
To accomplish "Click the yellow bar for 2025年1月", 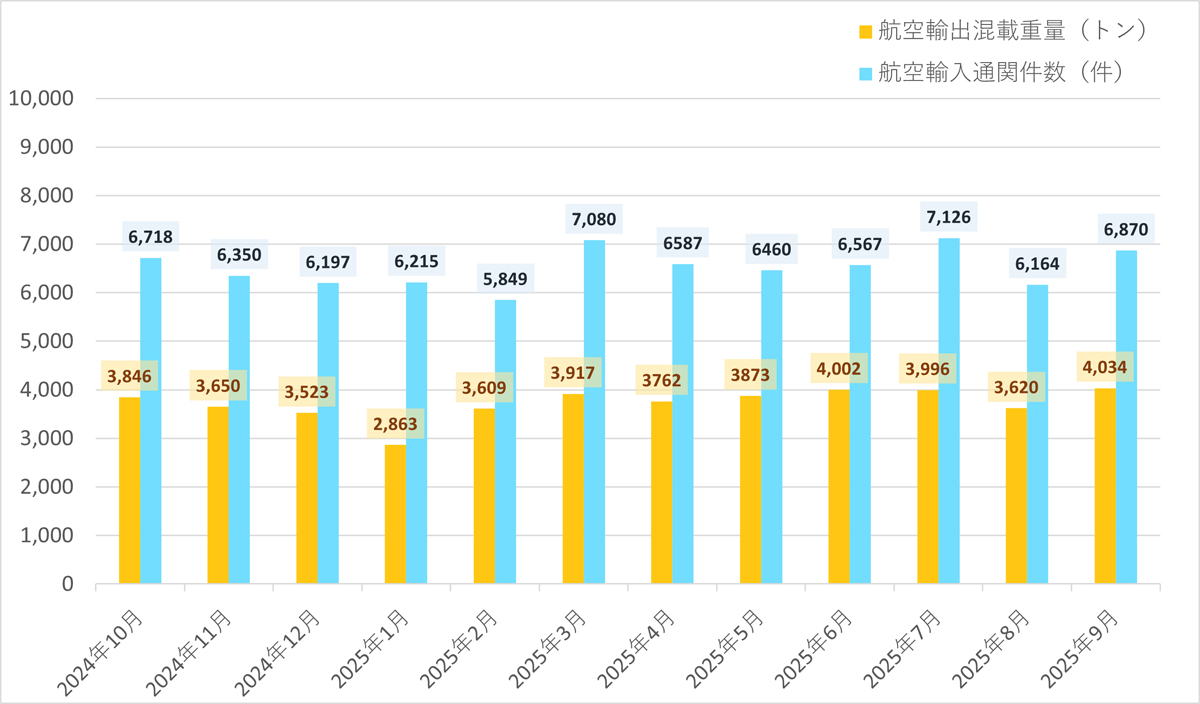I will tap(396, 514).
